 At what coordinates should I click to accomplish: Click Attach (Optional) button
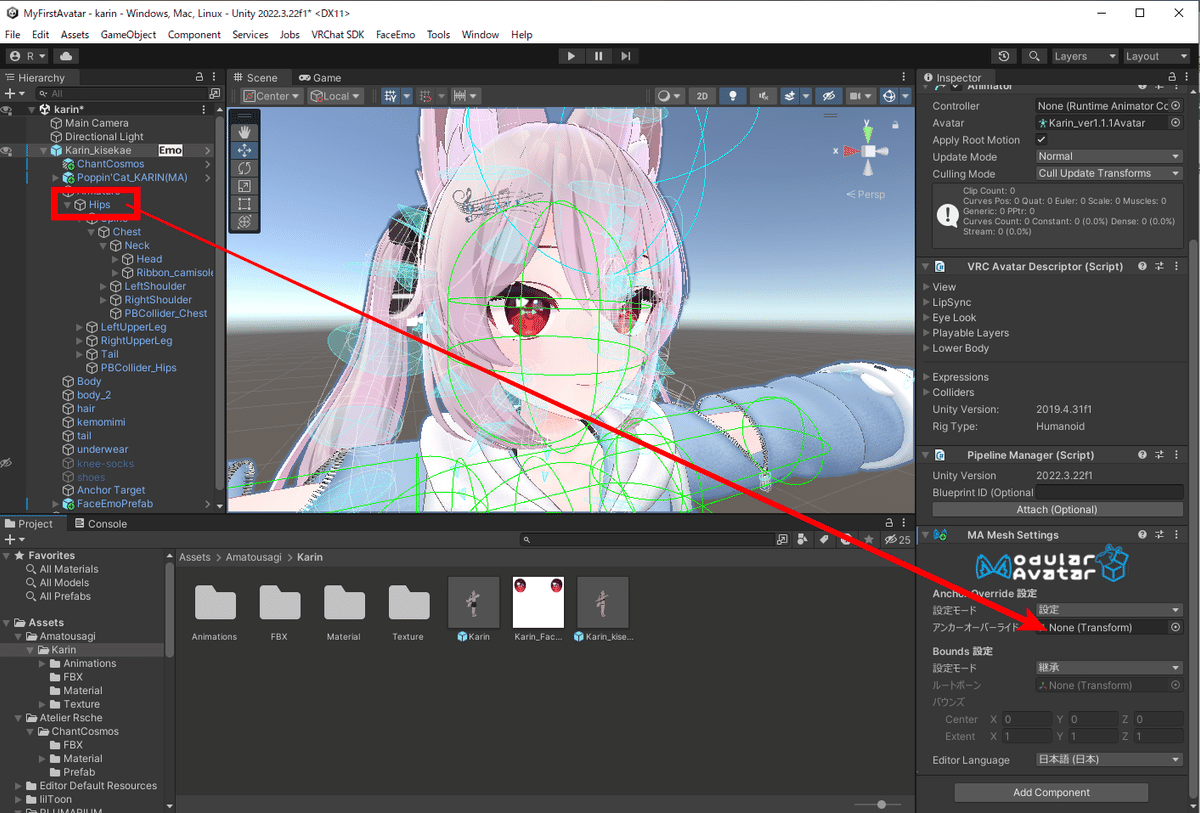pos(1057,509)
